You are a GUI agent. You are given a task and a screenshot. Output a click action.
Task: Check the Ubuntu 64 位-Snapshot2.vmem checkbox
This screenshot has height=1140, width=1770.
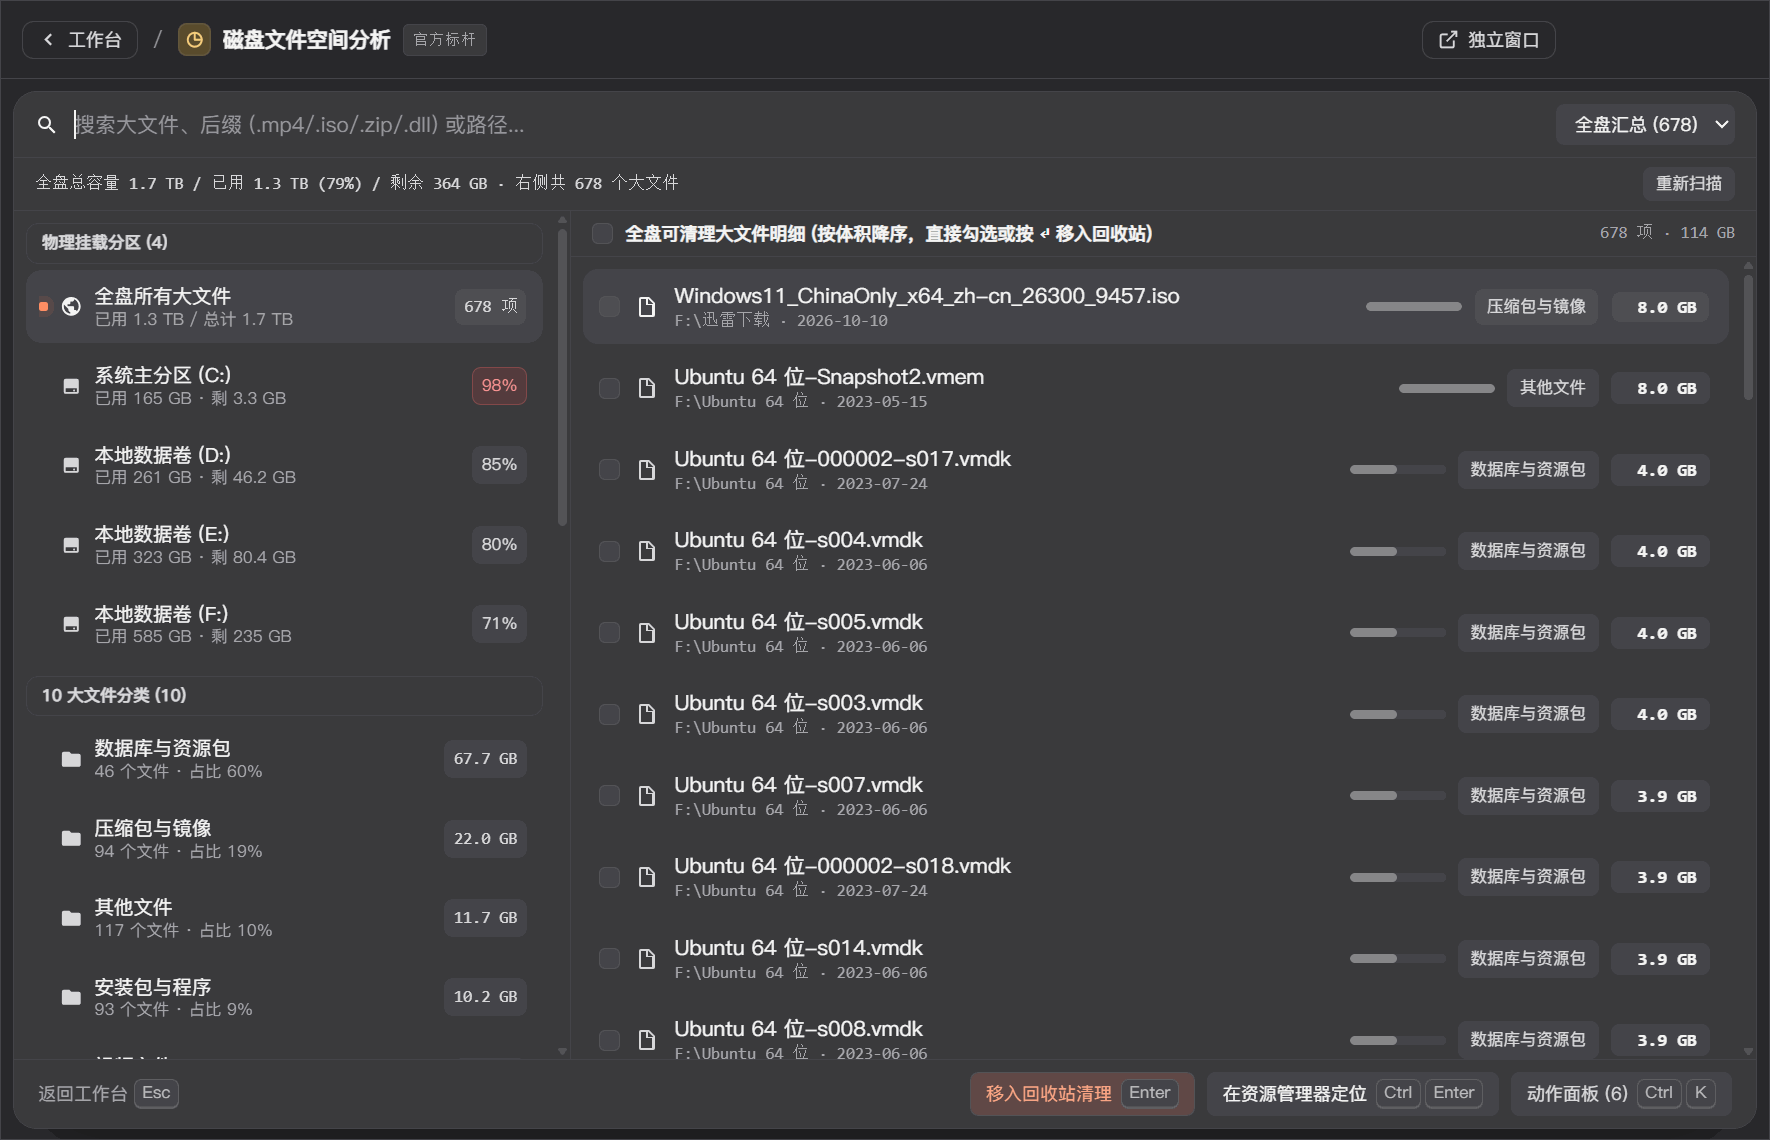click(x=609, y=388)
